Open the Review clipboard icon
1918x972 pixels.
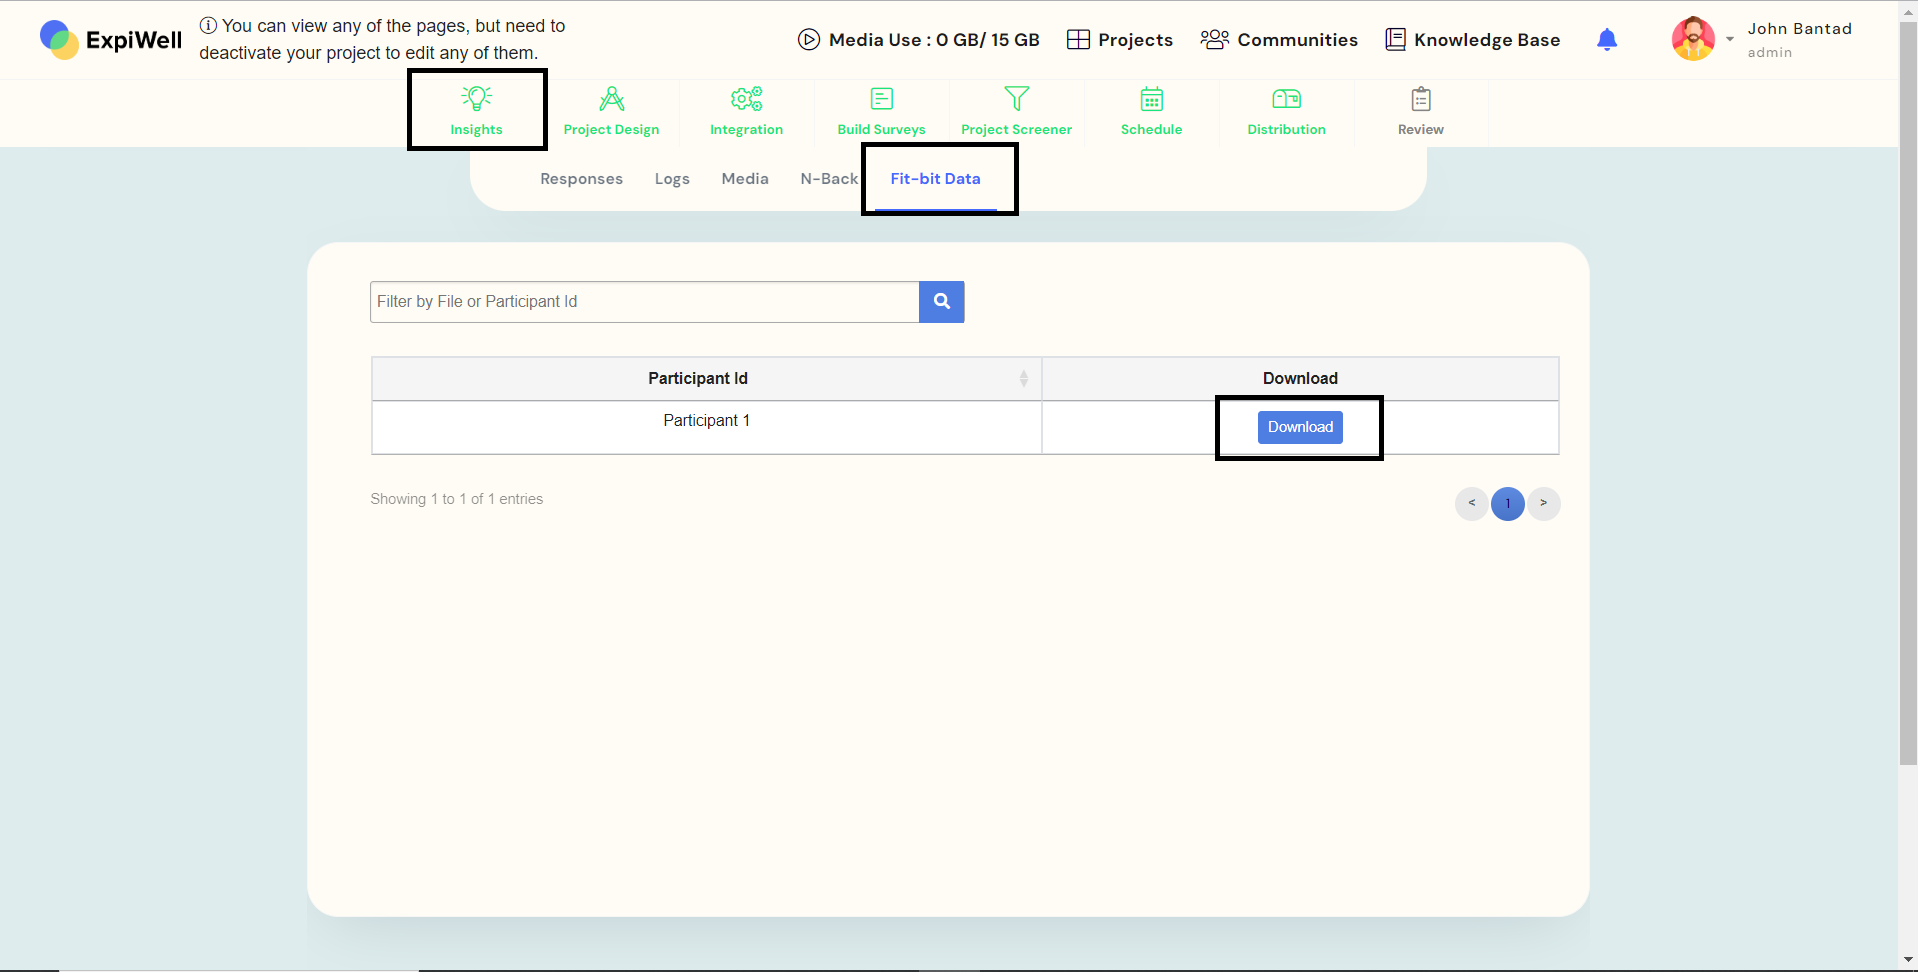point(1420,99)
